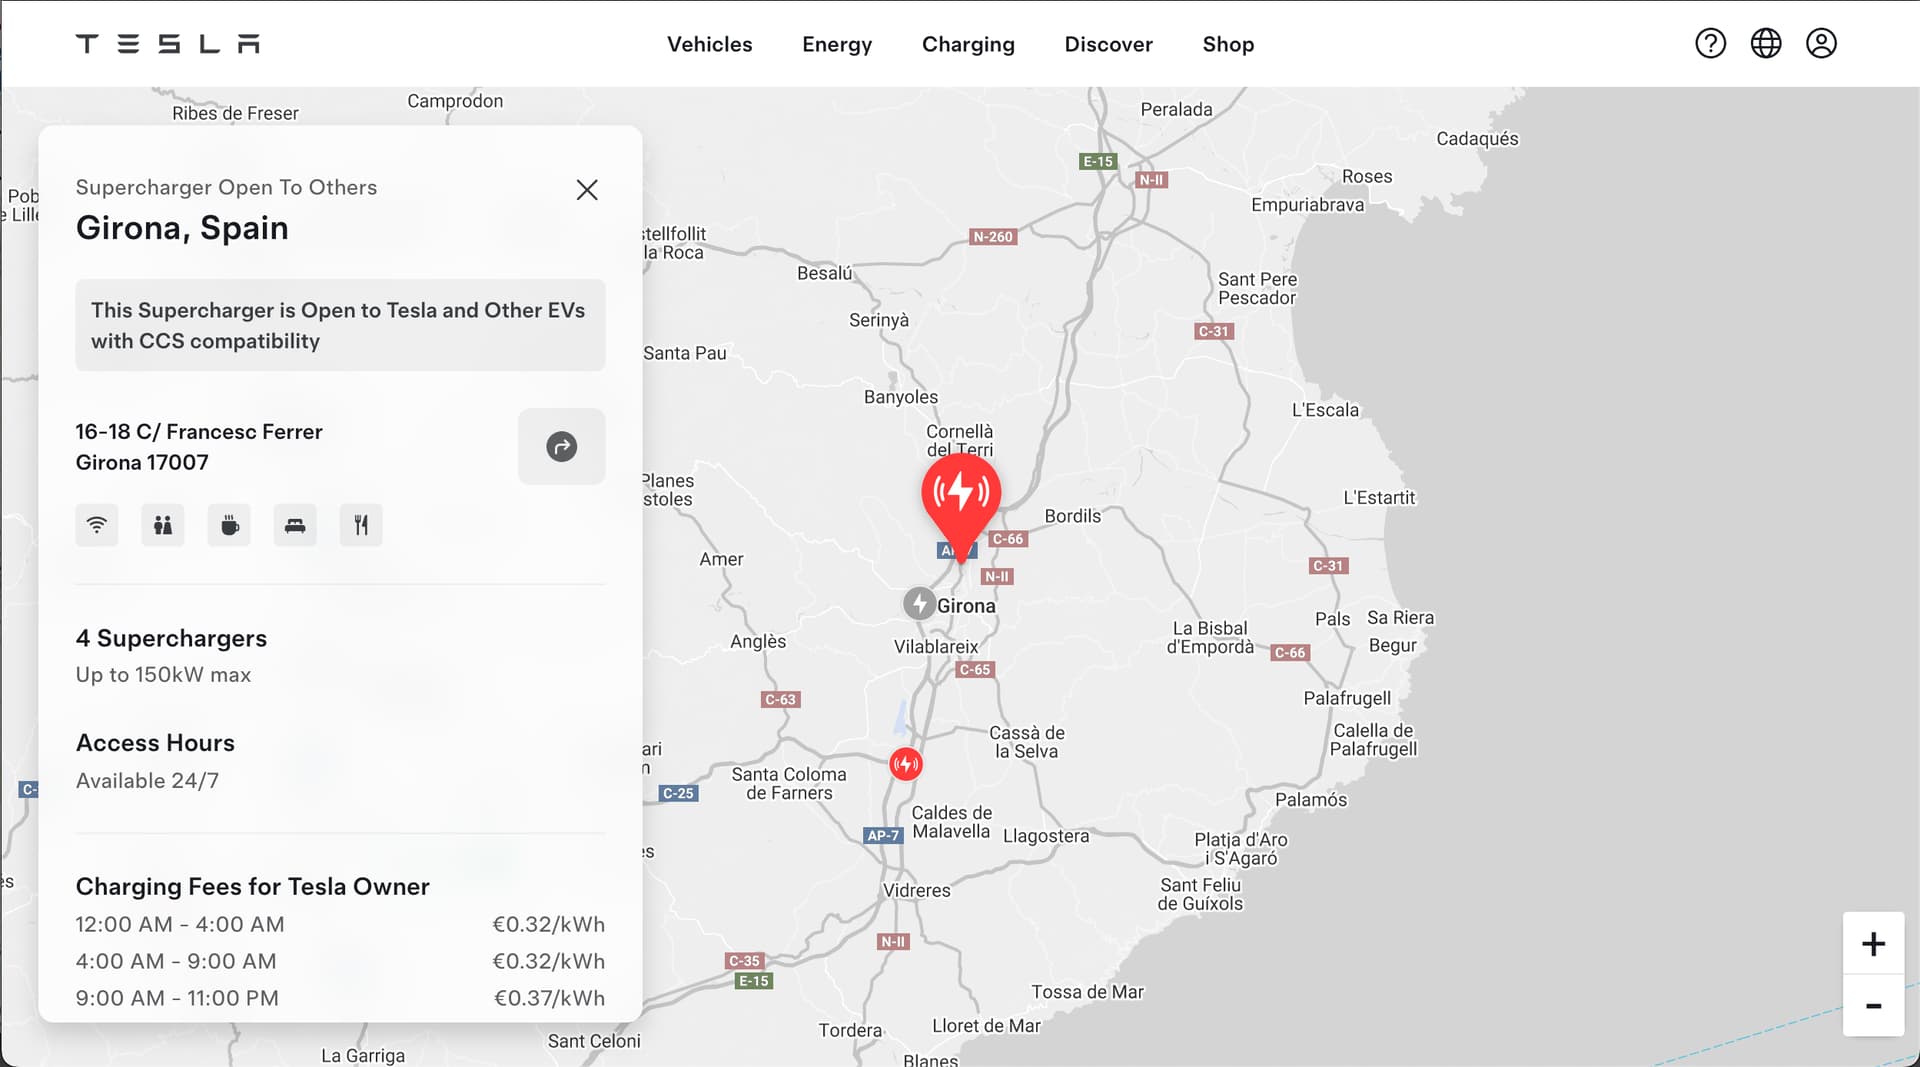Click the lodging bed amenity icon

click(295, 525)
